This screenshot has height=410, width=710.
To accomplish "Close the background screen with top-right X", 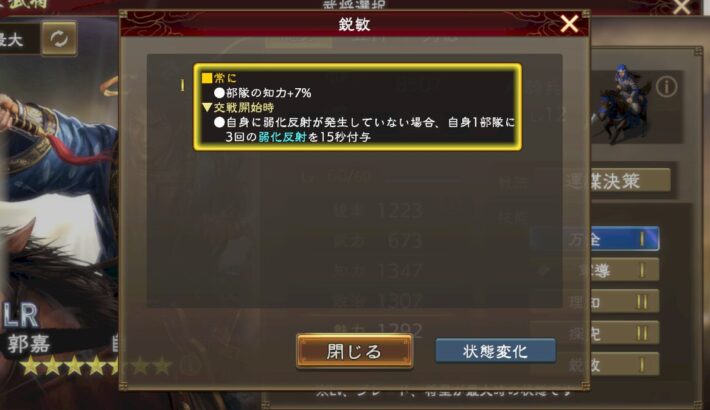I will (x=681, y=6).
